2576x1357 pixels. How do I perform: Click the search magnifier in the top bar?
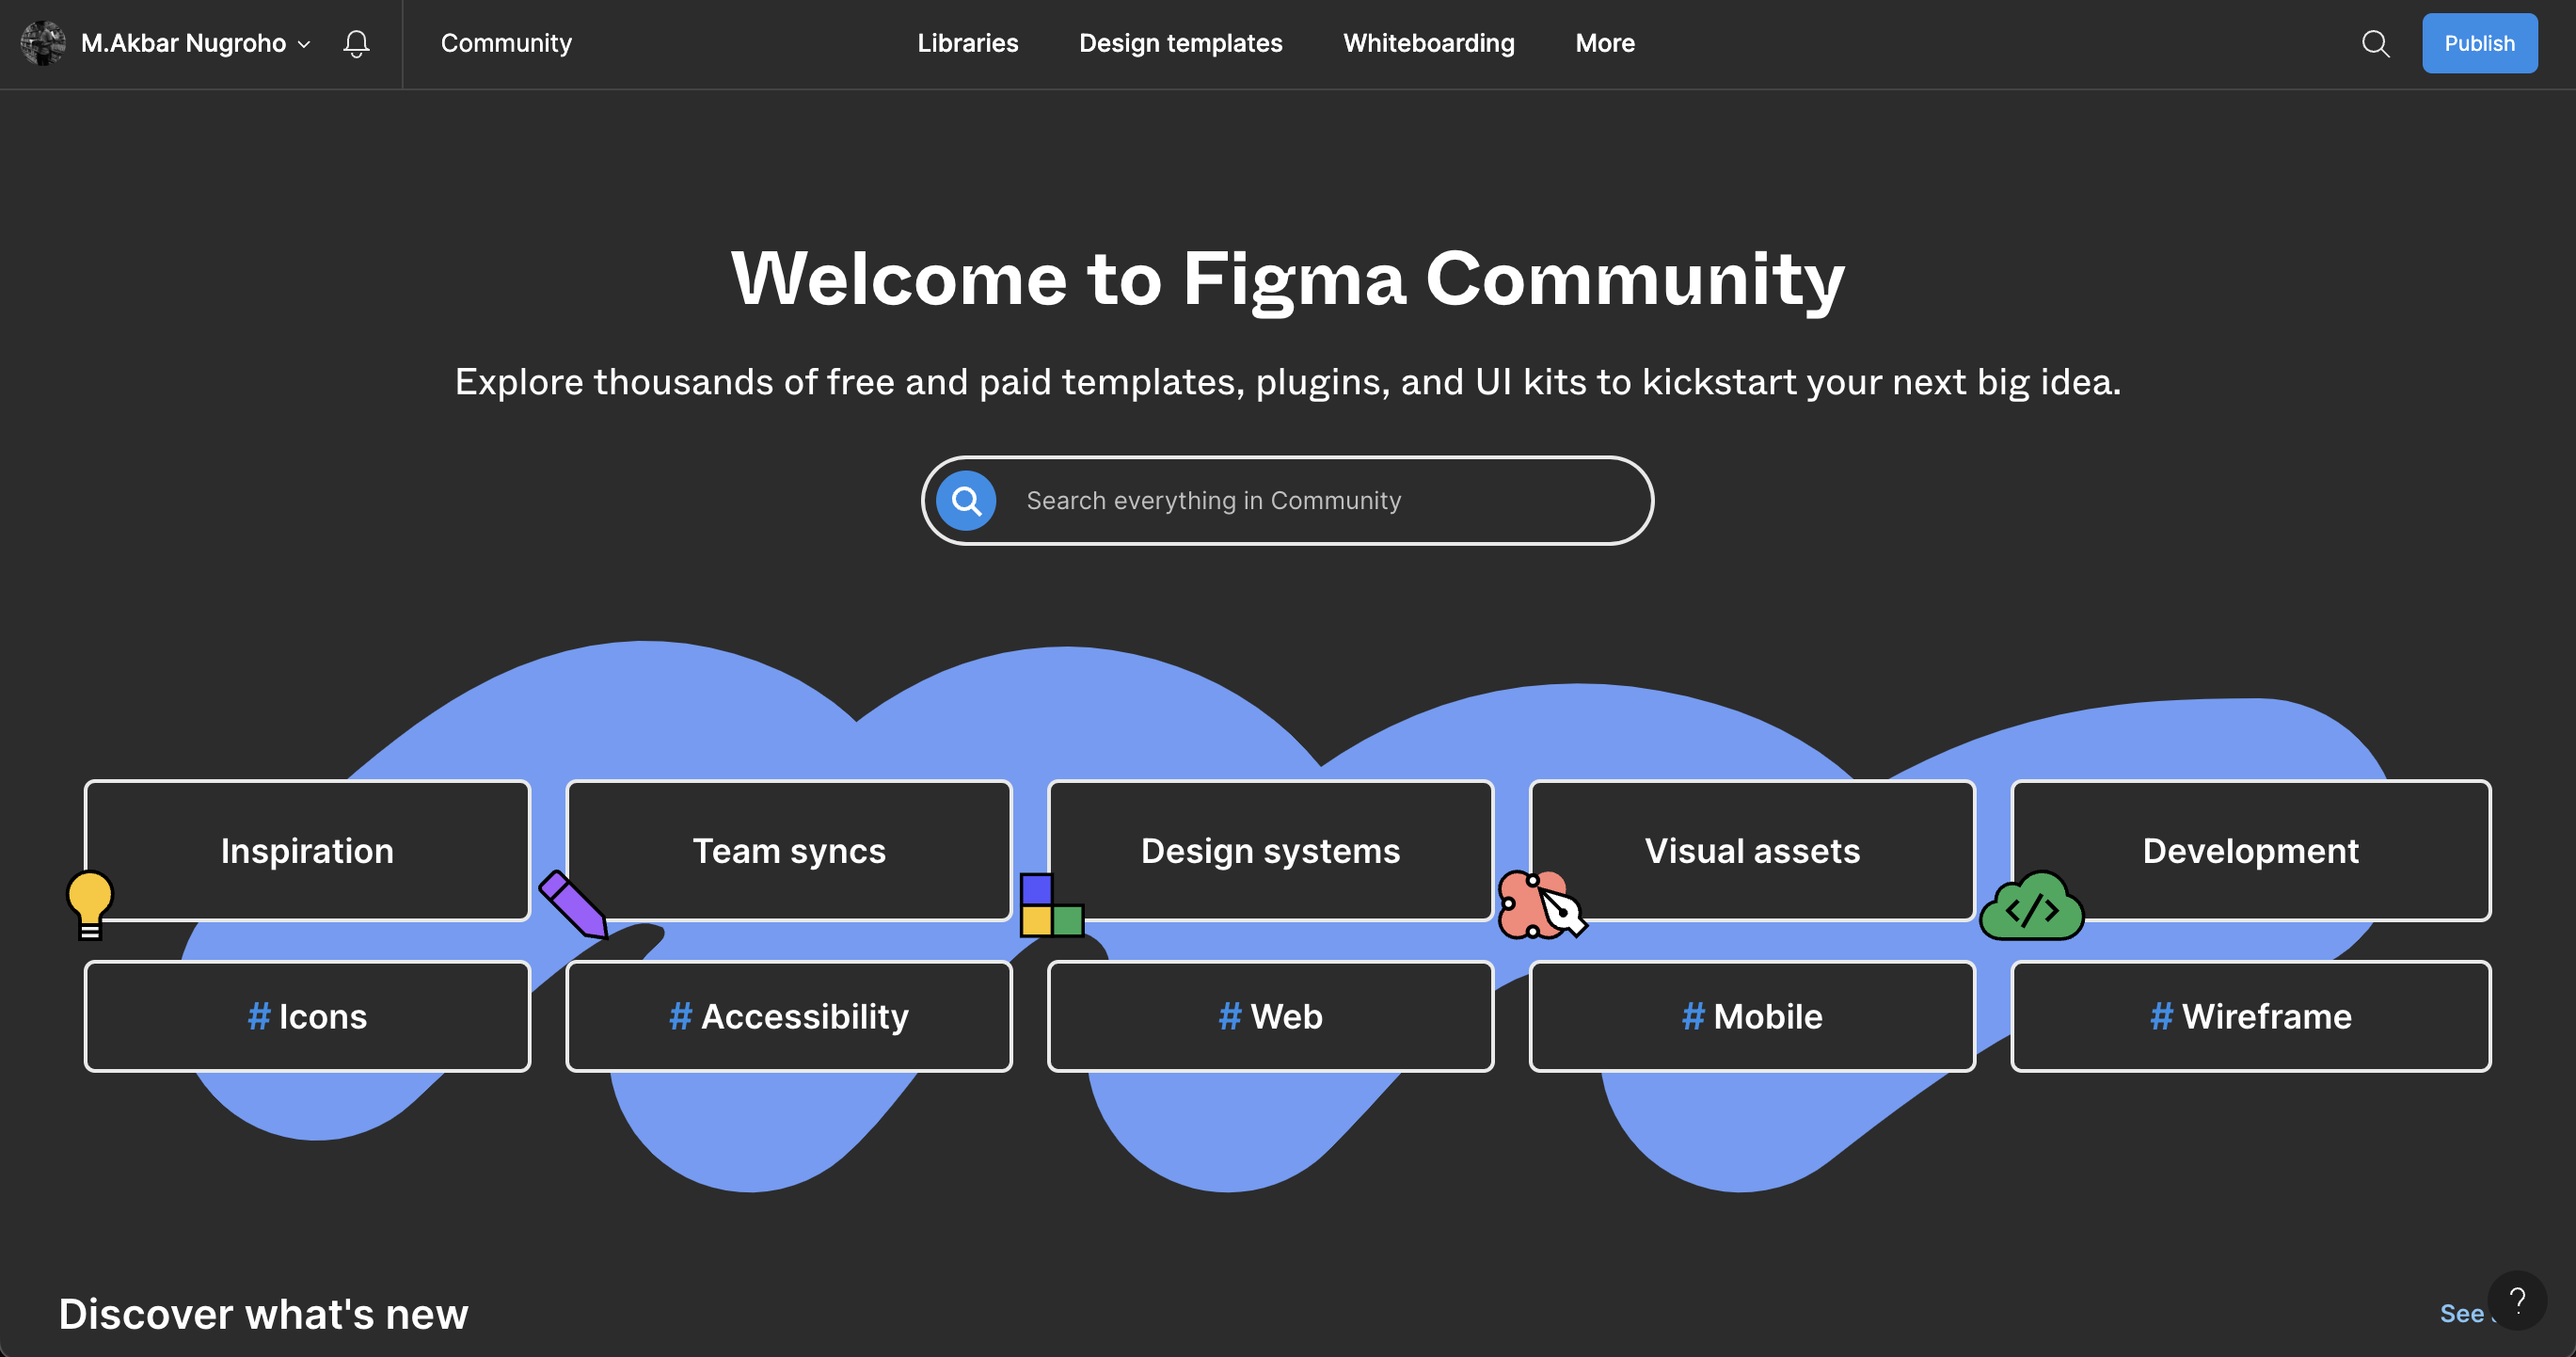(2376, 43)
